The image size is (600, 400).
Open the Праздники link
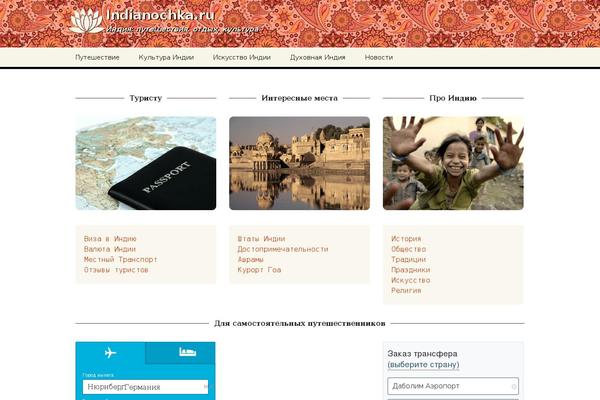click(411, 270)
